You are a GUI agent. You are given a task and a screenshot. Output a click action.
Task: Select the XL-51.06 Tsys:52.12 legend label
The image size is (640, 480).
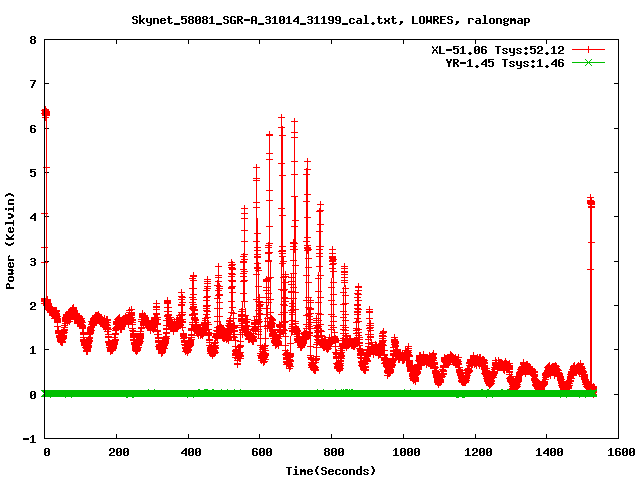[498, 50]
